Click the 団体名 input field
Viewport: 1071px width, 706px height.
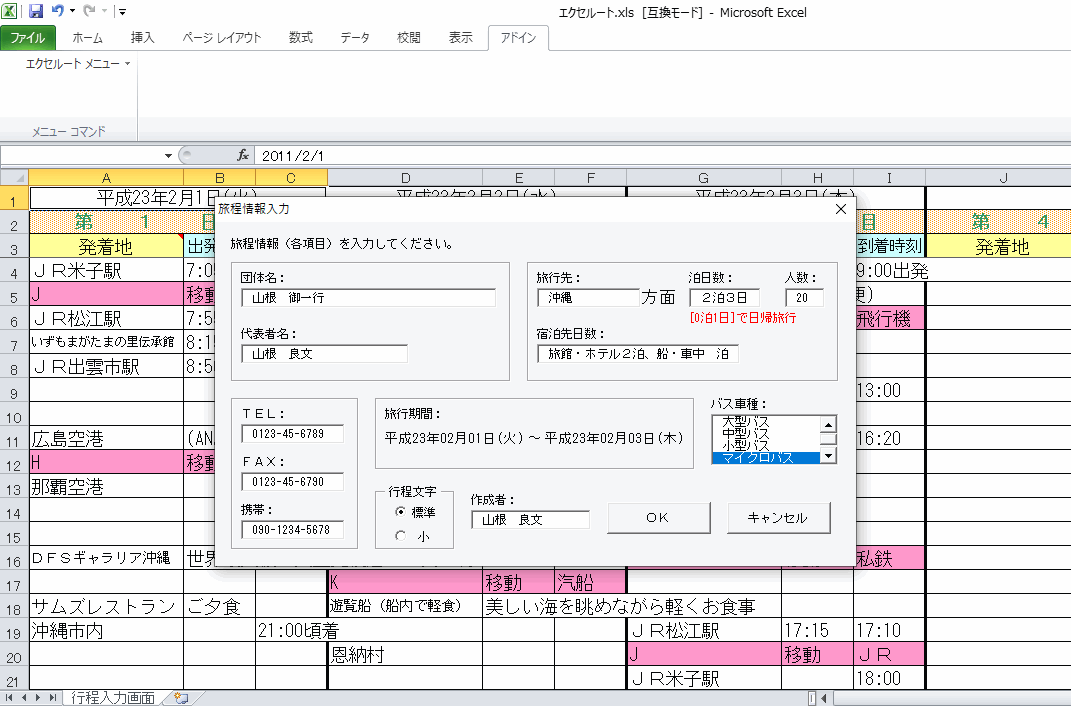pyautogui.click(x=368, y=298)
